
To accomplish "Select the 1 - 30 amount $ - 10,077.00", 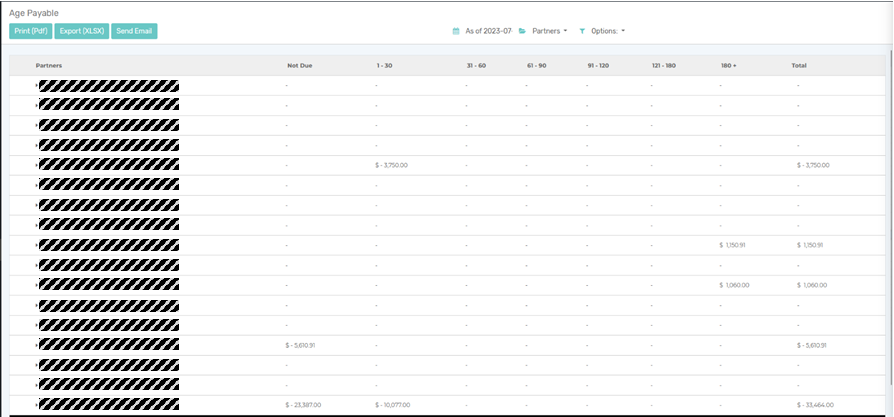I will 393,405.
